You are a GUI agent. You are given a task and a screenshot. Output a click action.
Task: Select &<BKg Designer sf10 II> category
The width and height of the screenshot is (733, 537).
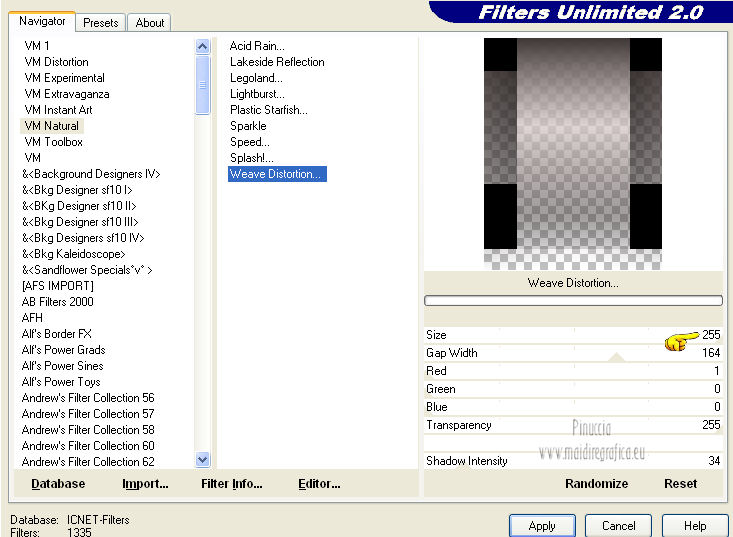[x=79, y=206]
